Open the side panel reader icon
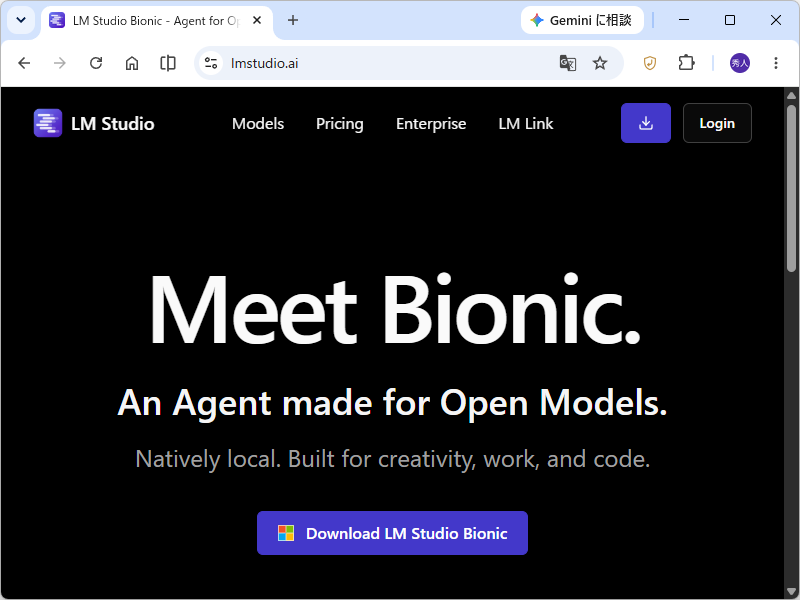The width and height of the screenshot is (800, 600). pyautogui.click(x=168, y=63)
